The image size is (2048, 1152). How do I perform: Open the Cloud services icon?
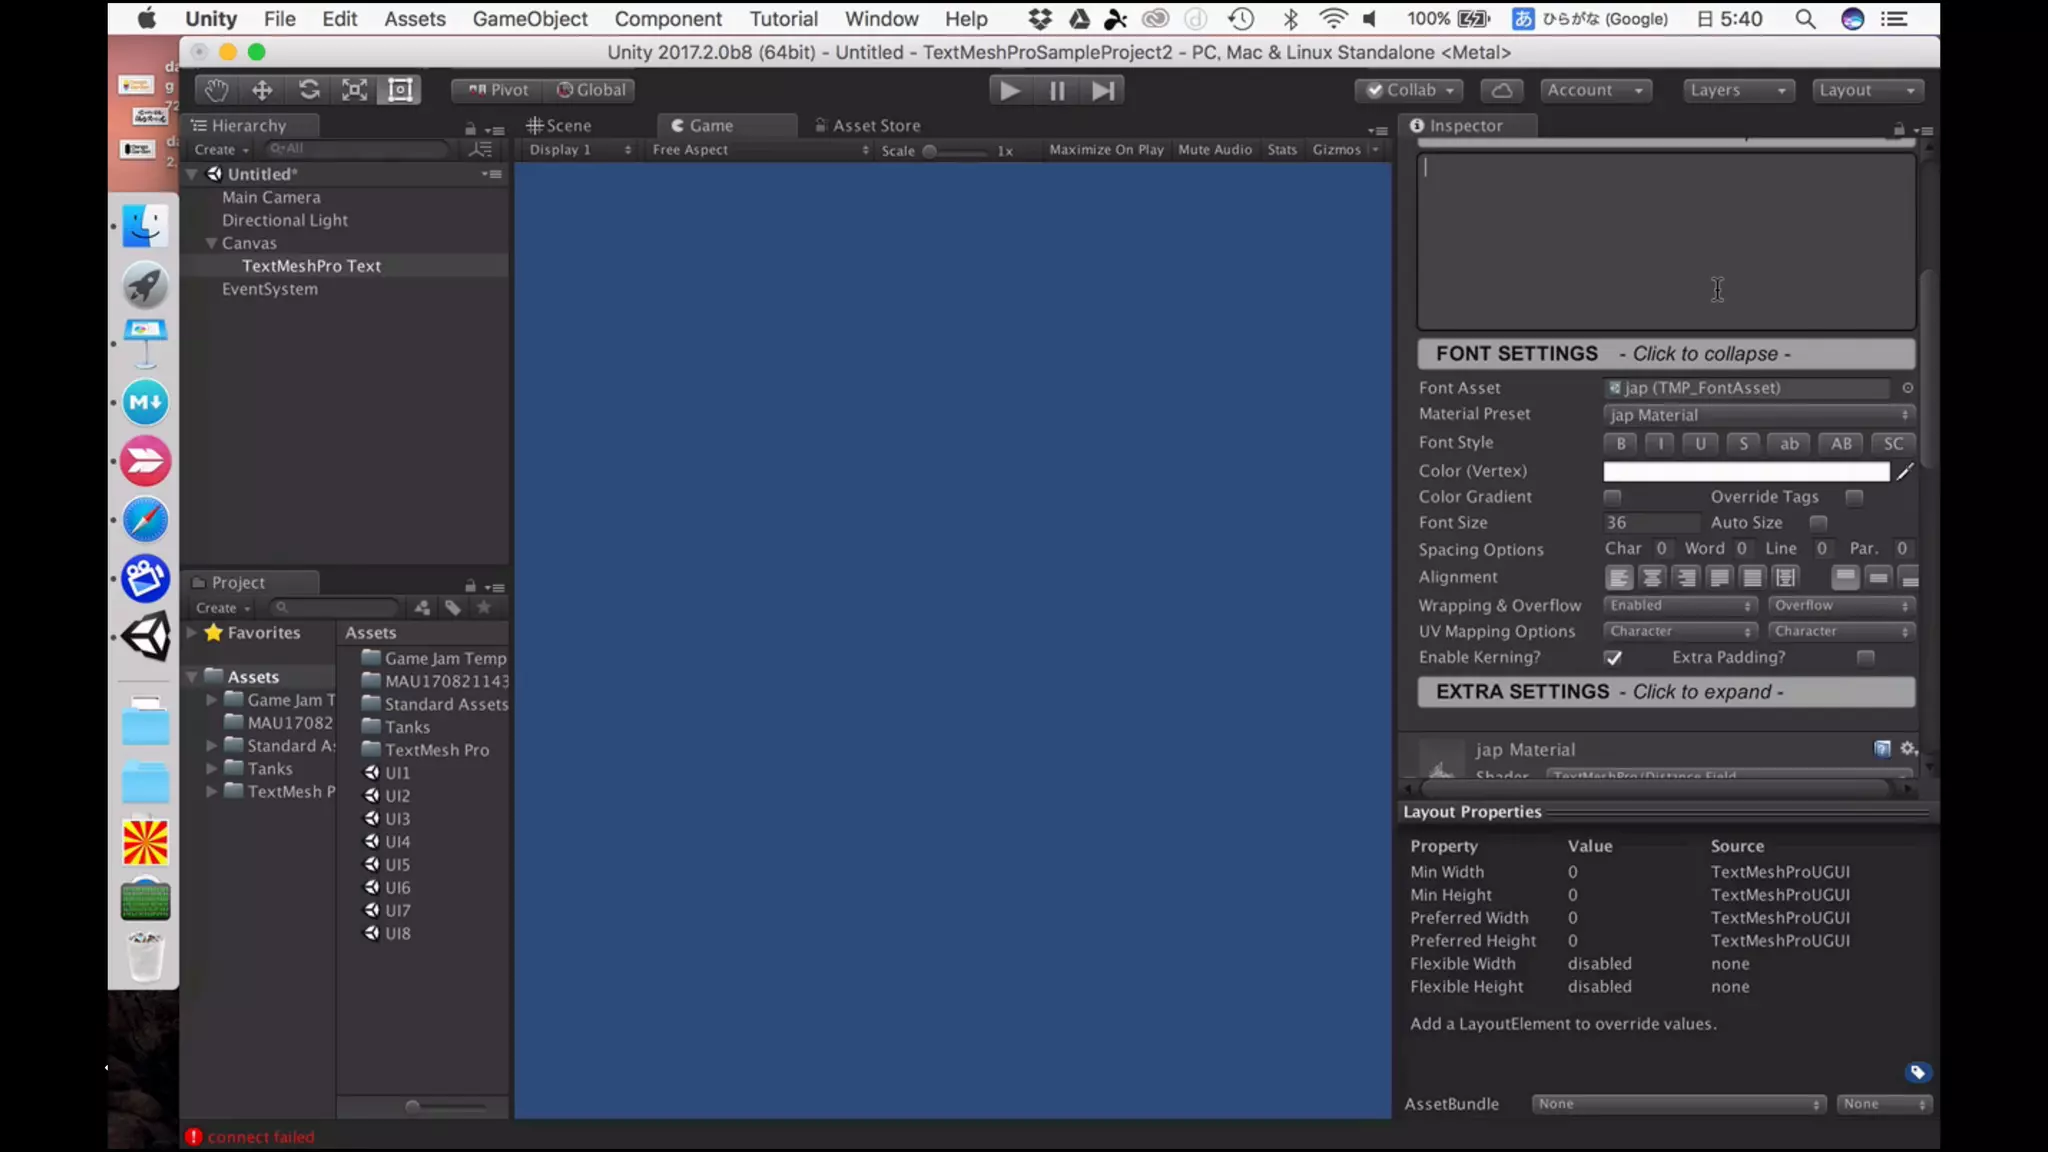1501,90
